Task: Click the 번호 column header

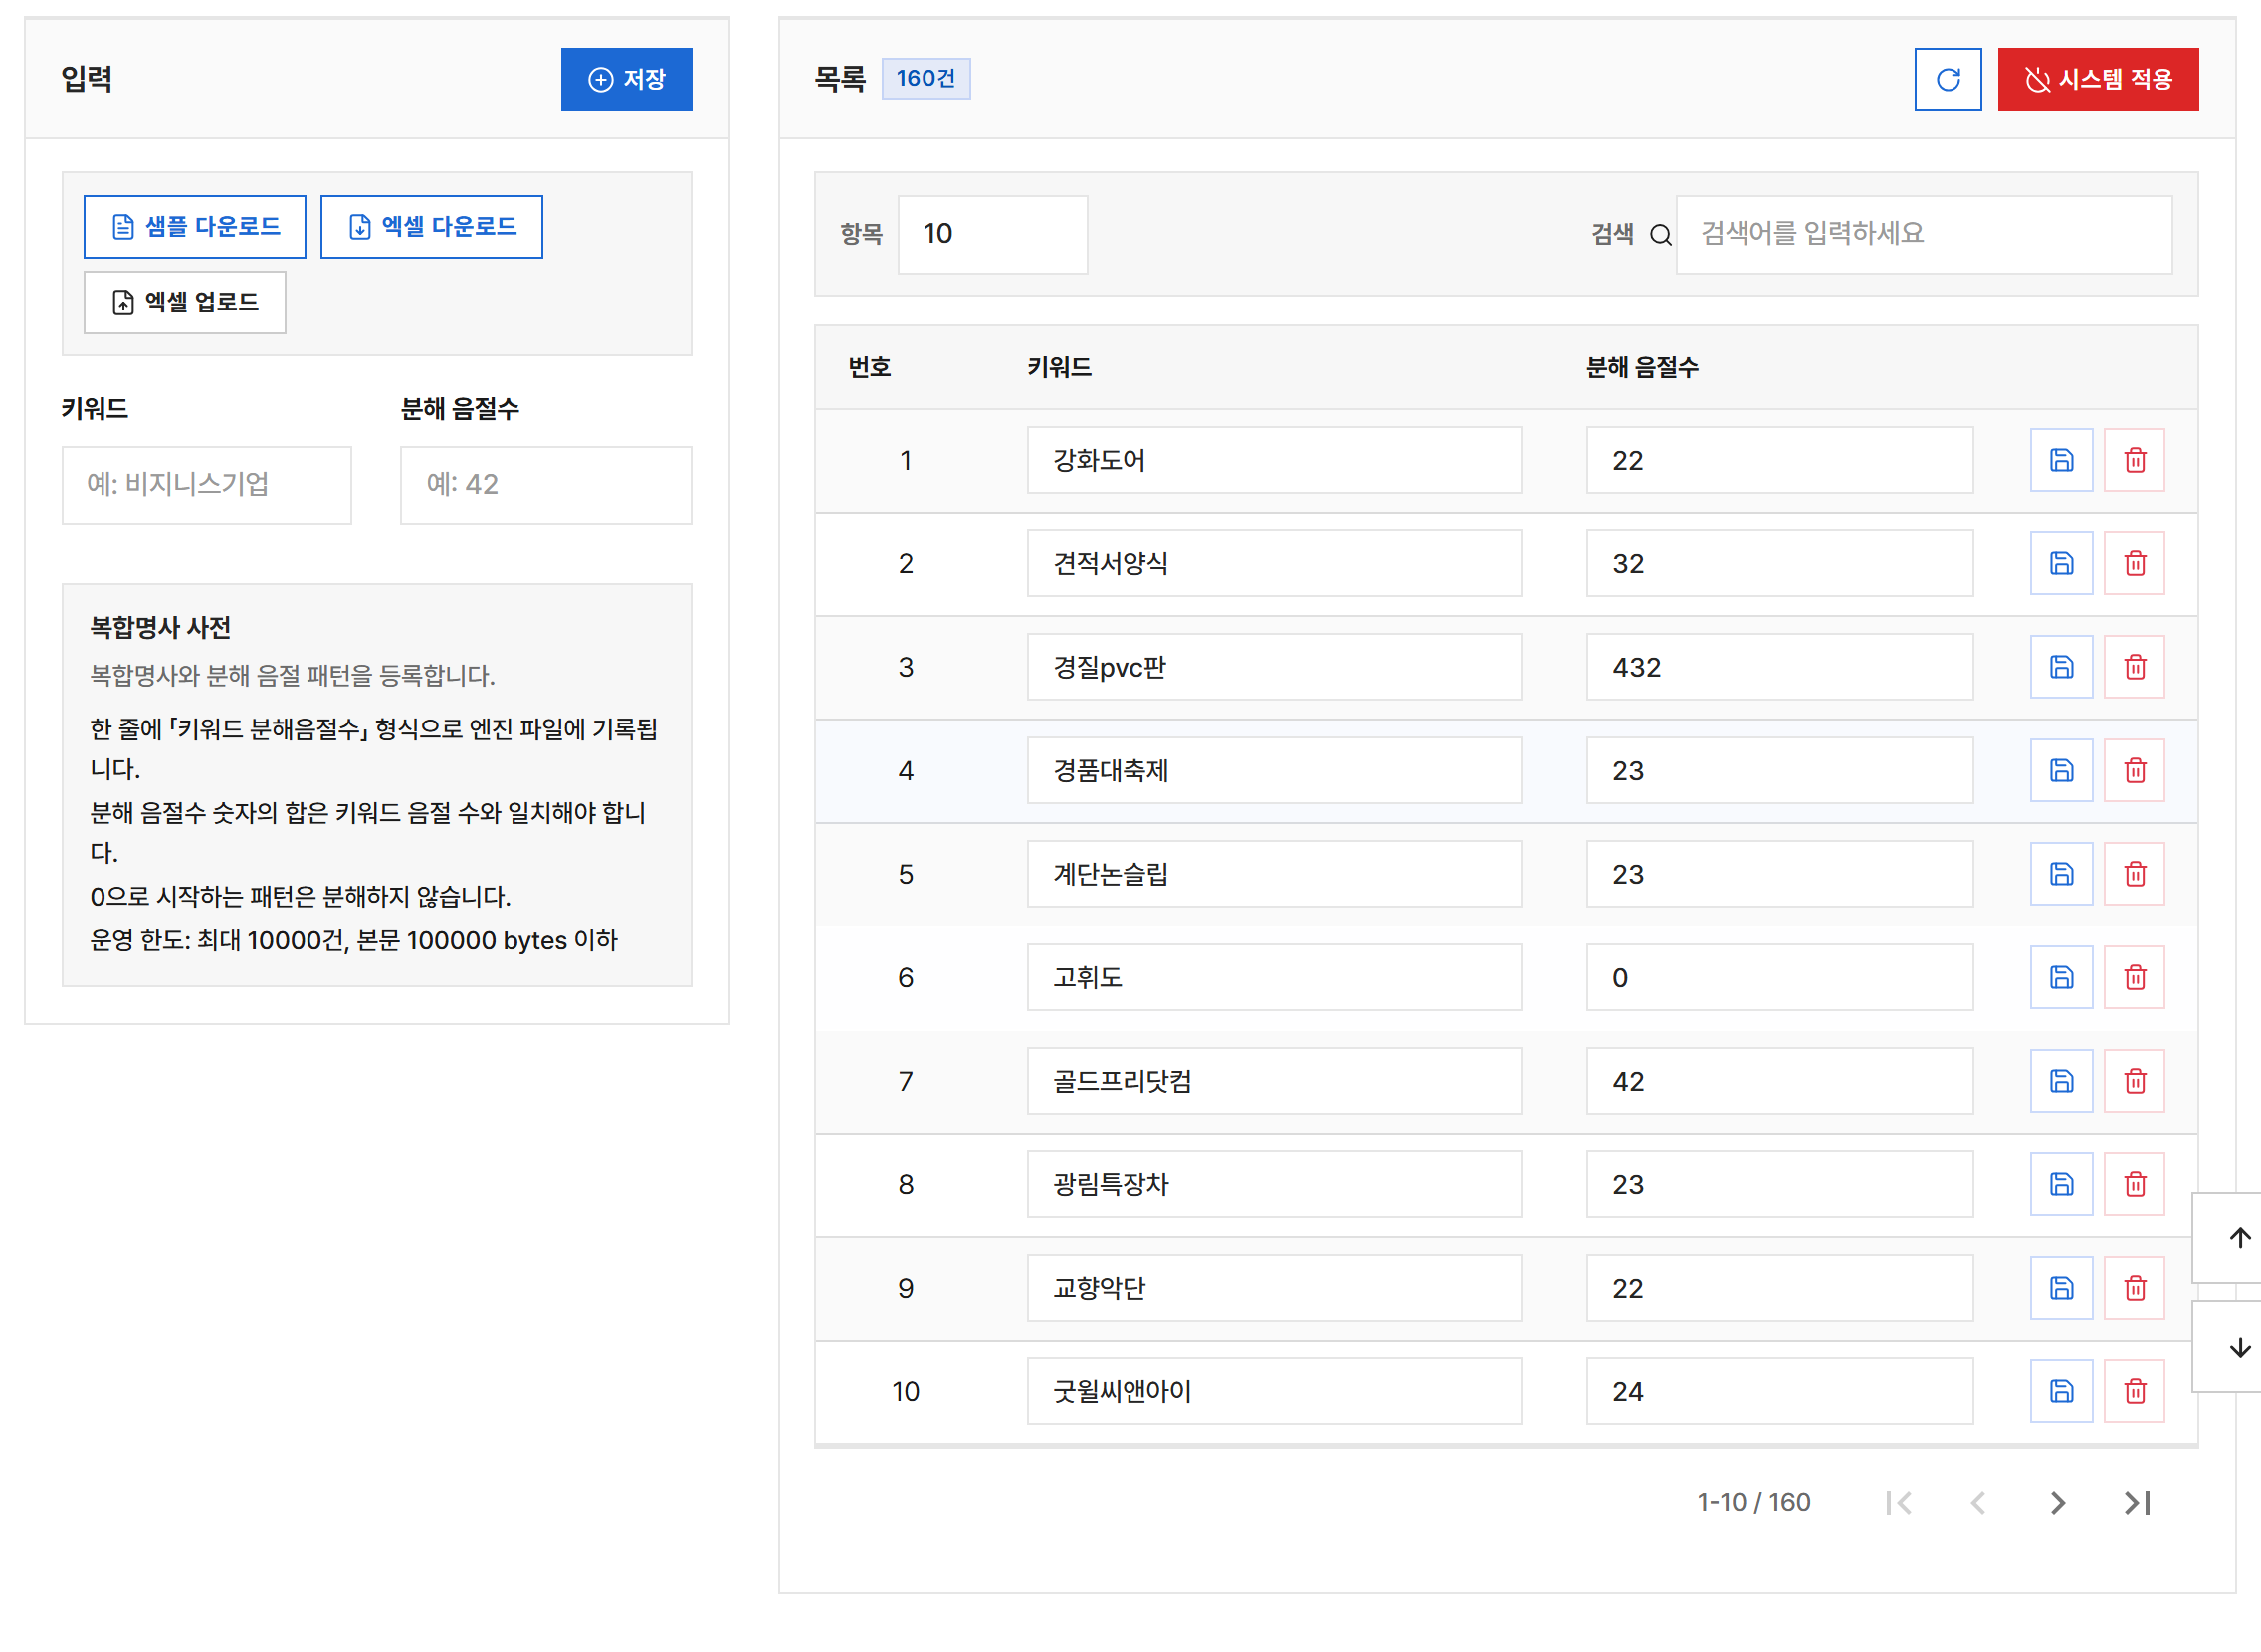Action: coord(869,368)
